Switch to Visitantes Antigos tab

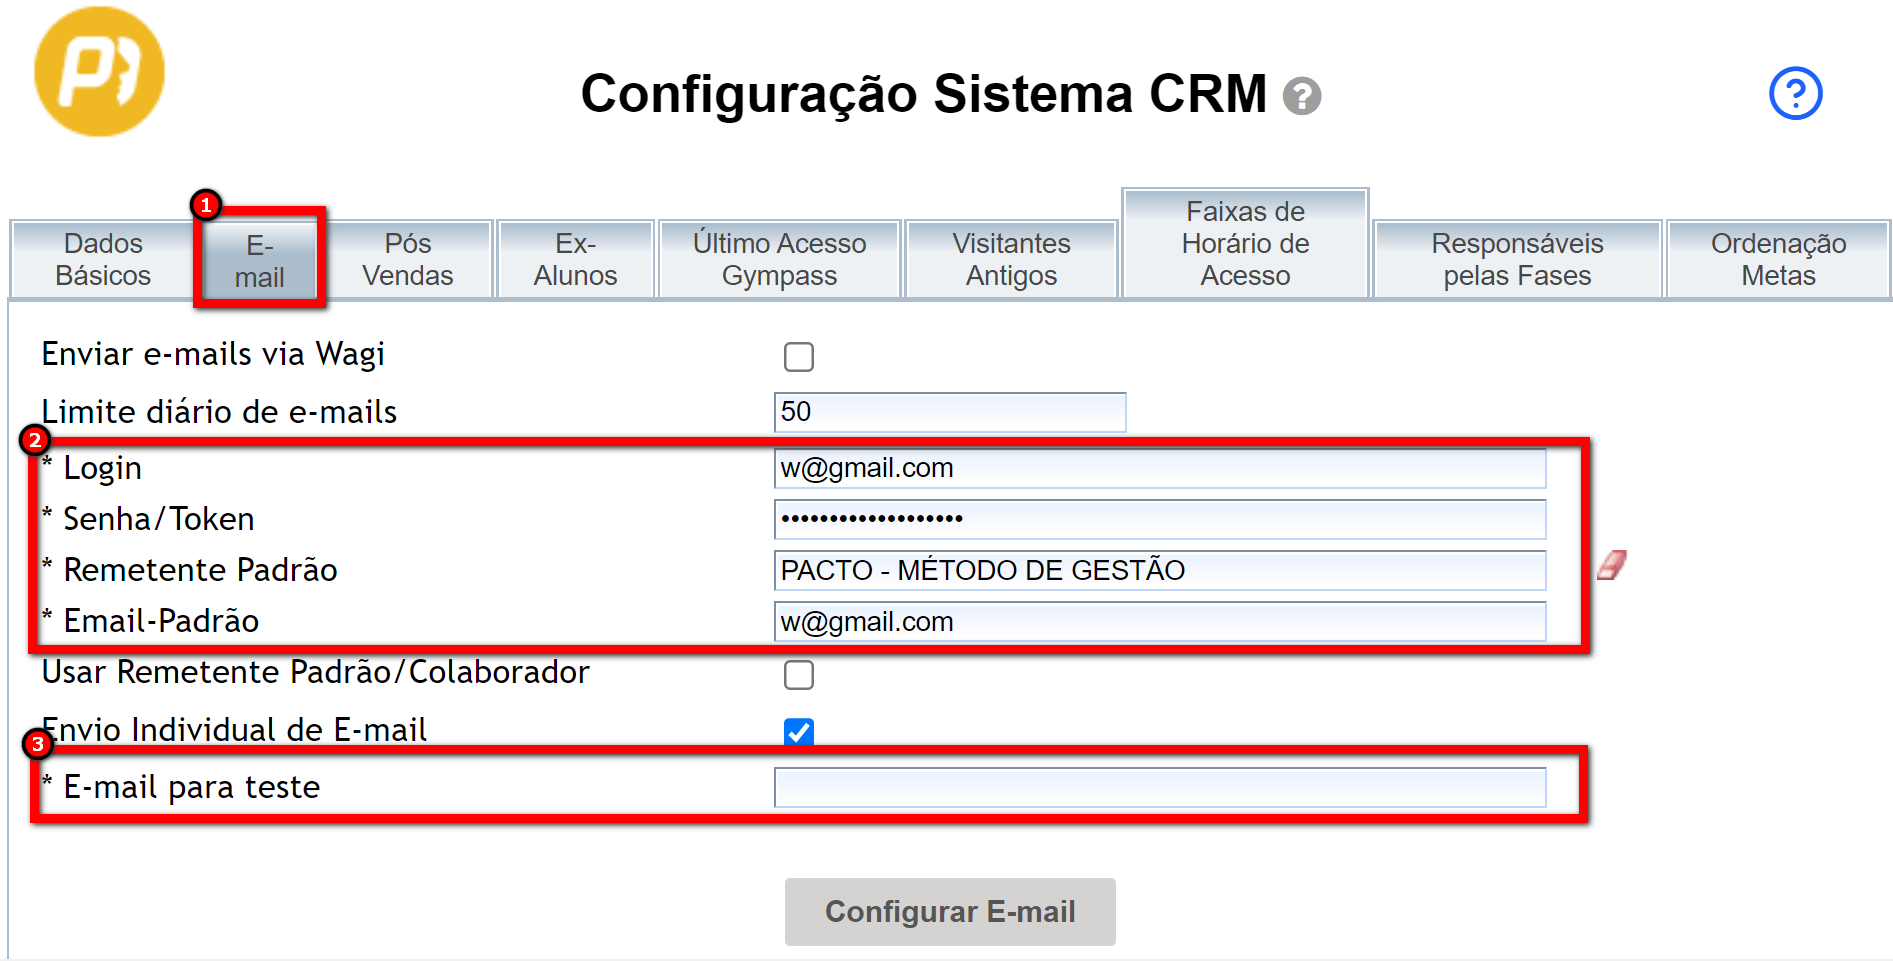1011,260
